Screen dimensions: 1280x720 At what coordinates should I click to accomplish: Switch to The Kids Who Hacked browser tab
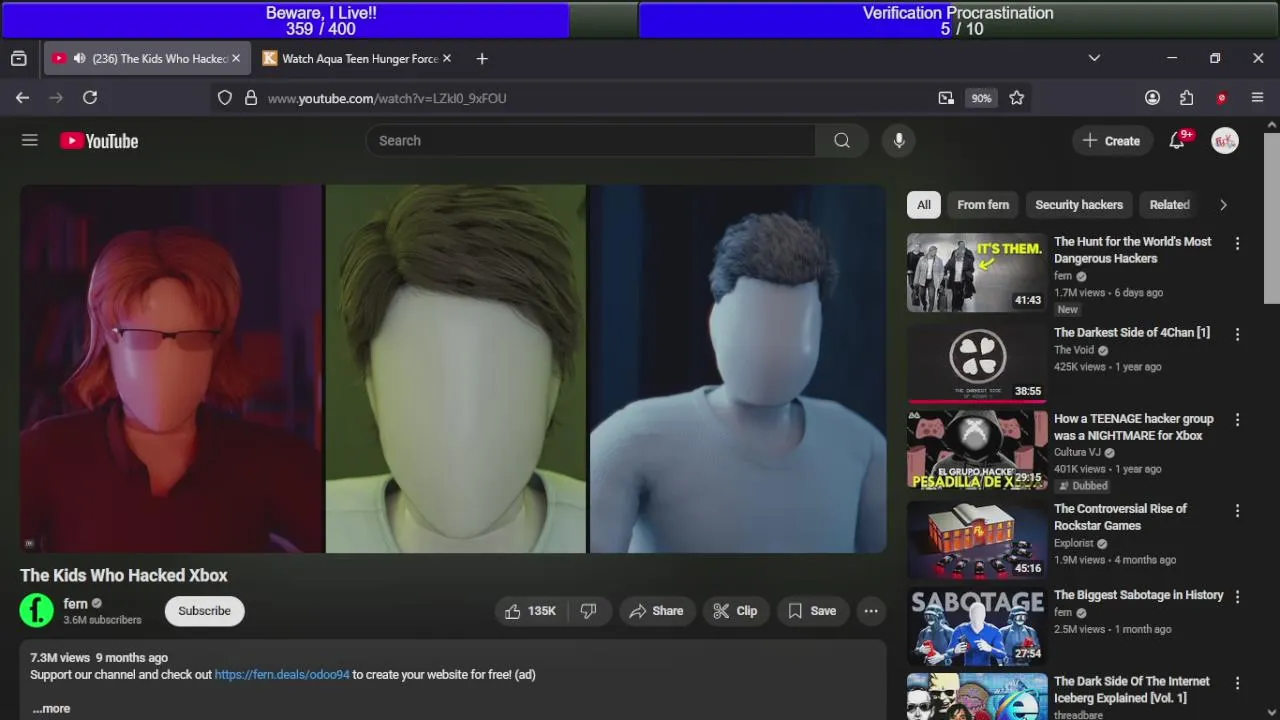[148, 59]
